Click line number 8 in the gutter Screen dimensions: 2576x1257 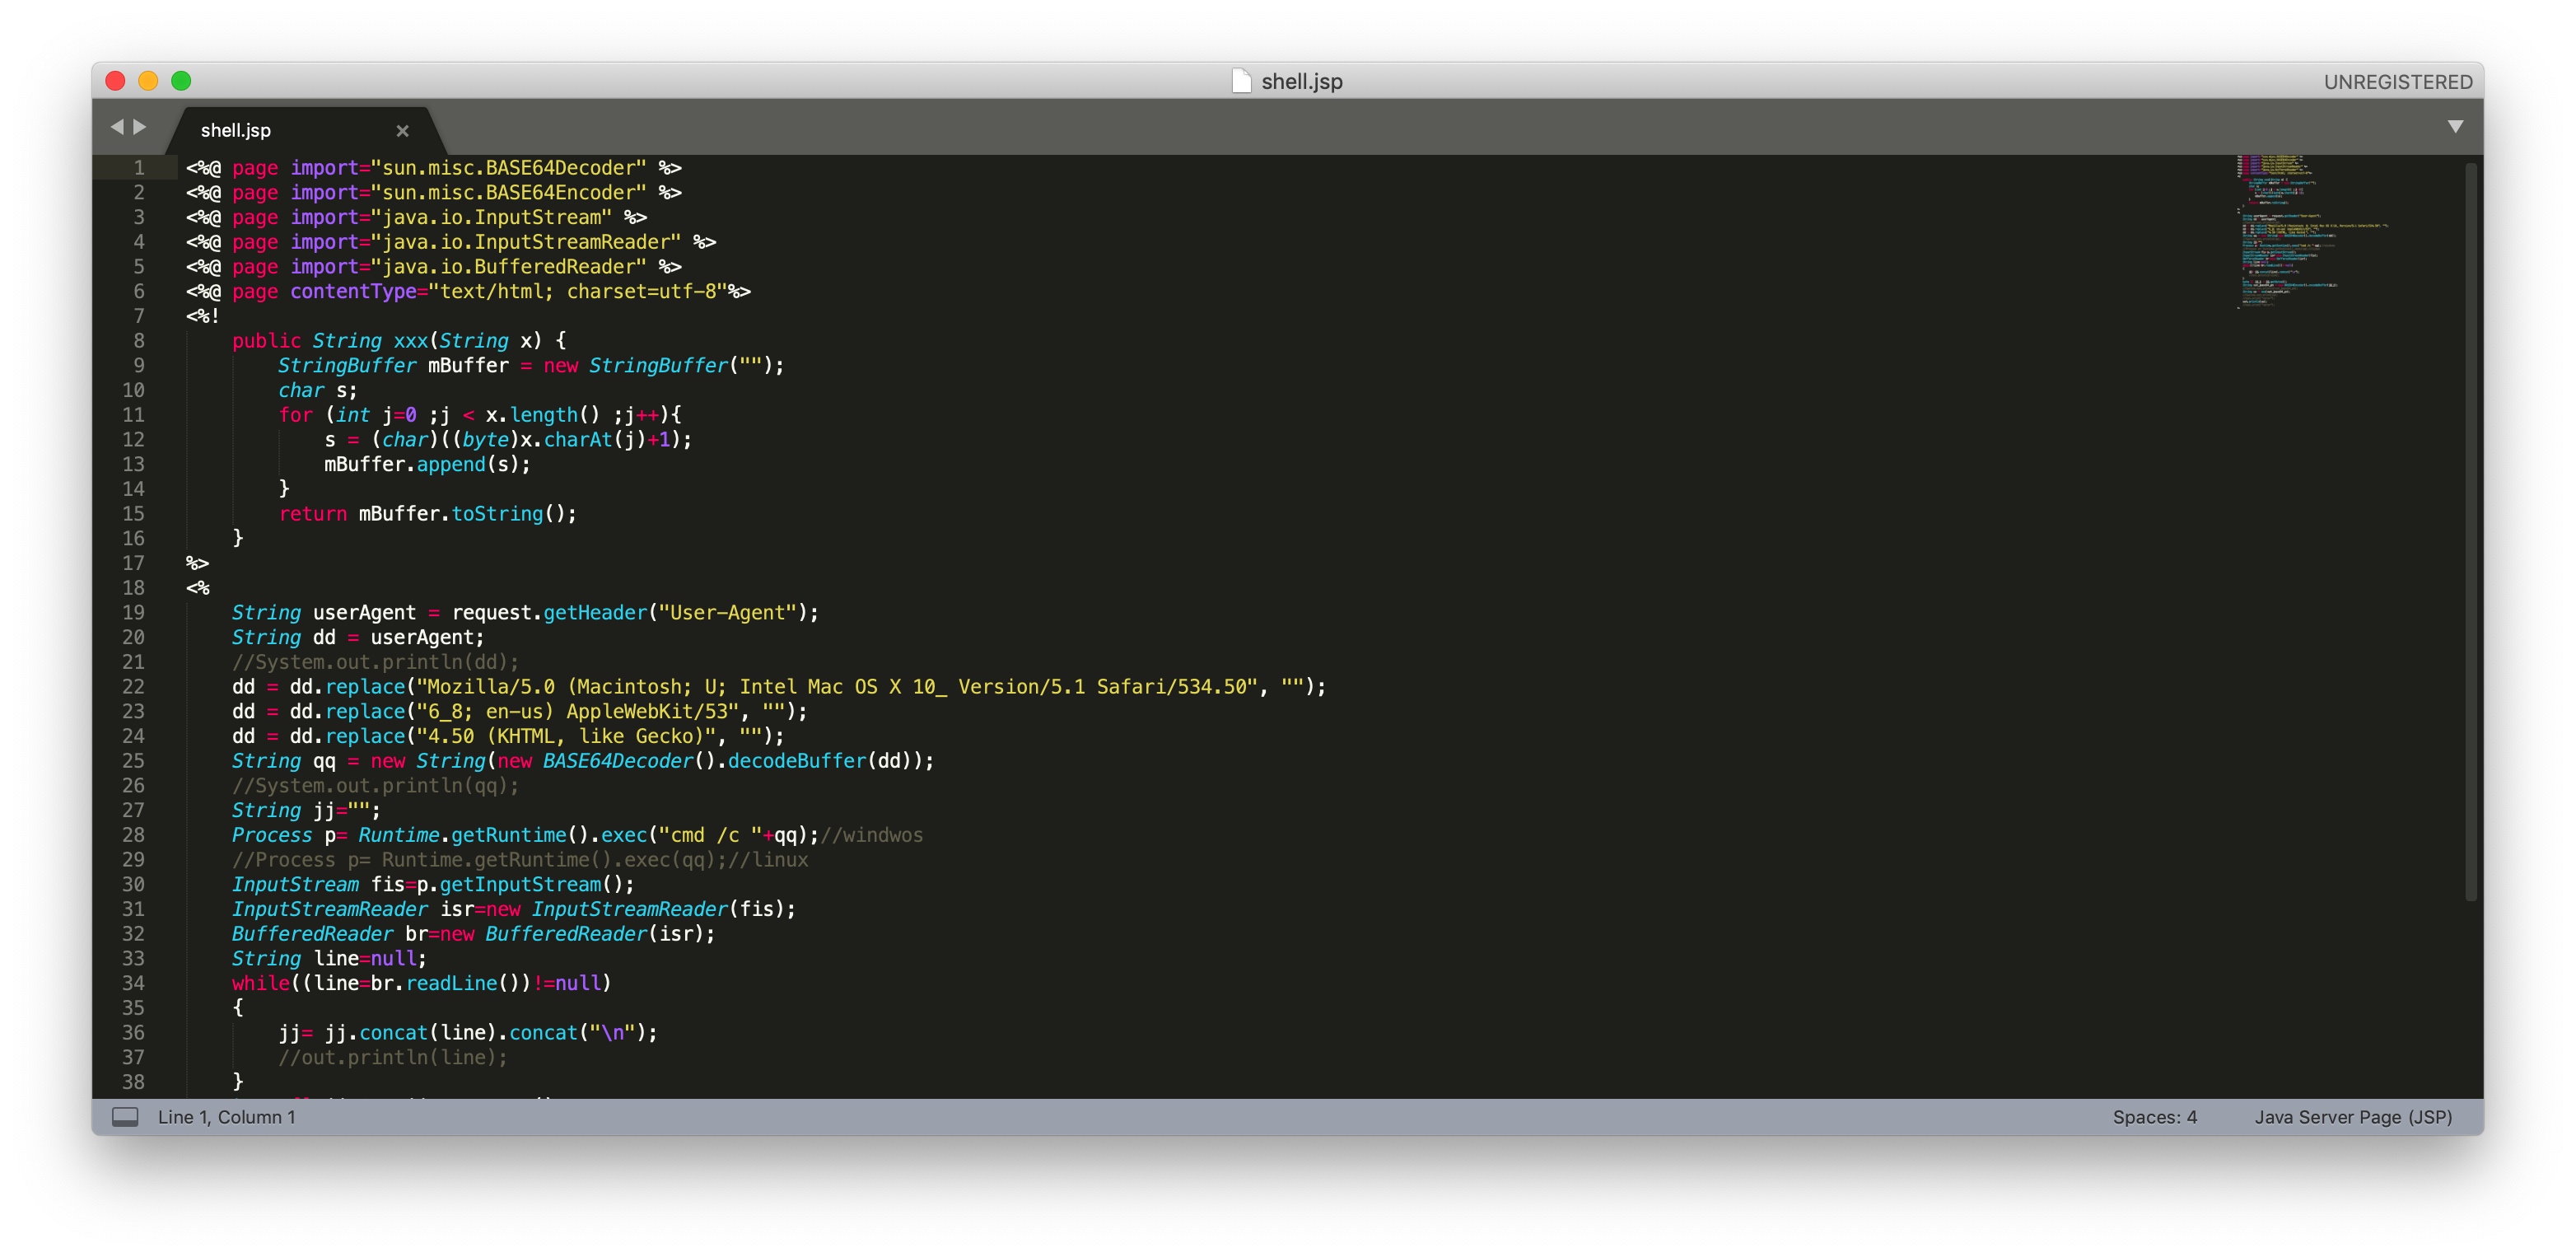pyautogui.click(x=139, y=341)
